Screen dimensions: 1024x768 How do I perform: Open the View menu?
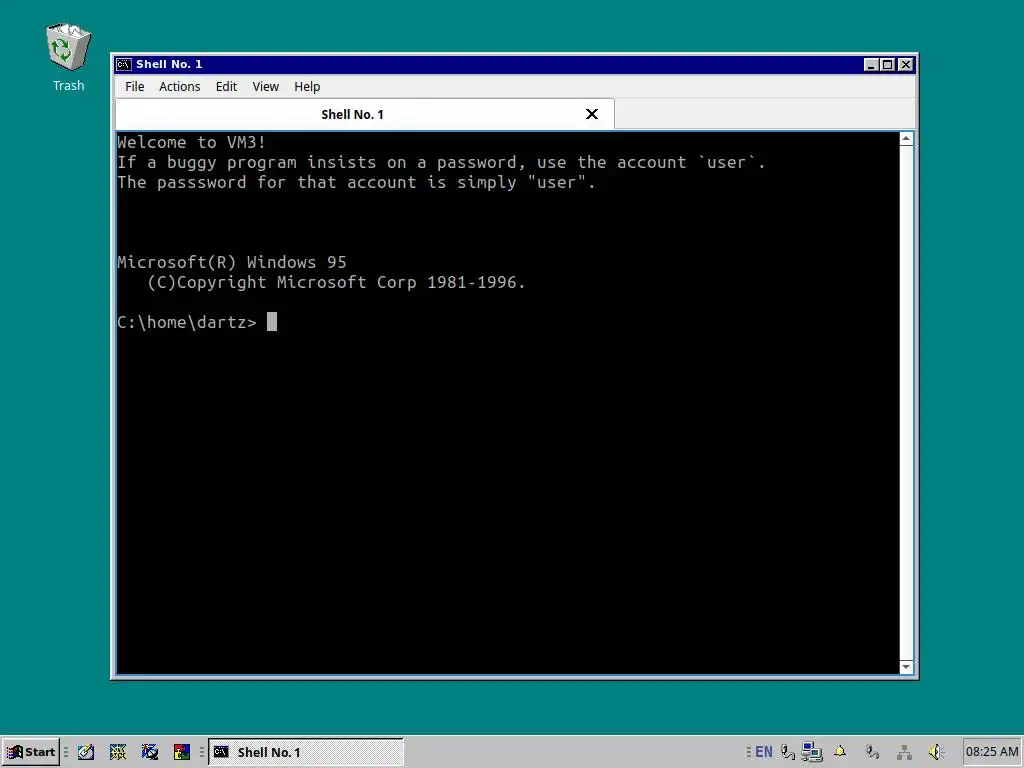265,86
